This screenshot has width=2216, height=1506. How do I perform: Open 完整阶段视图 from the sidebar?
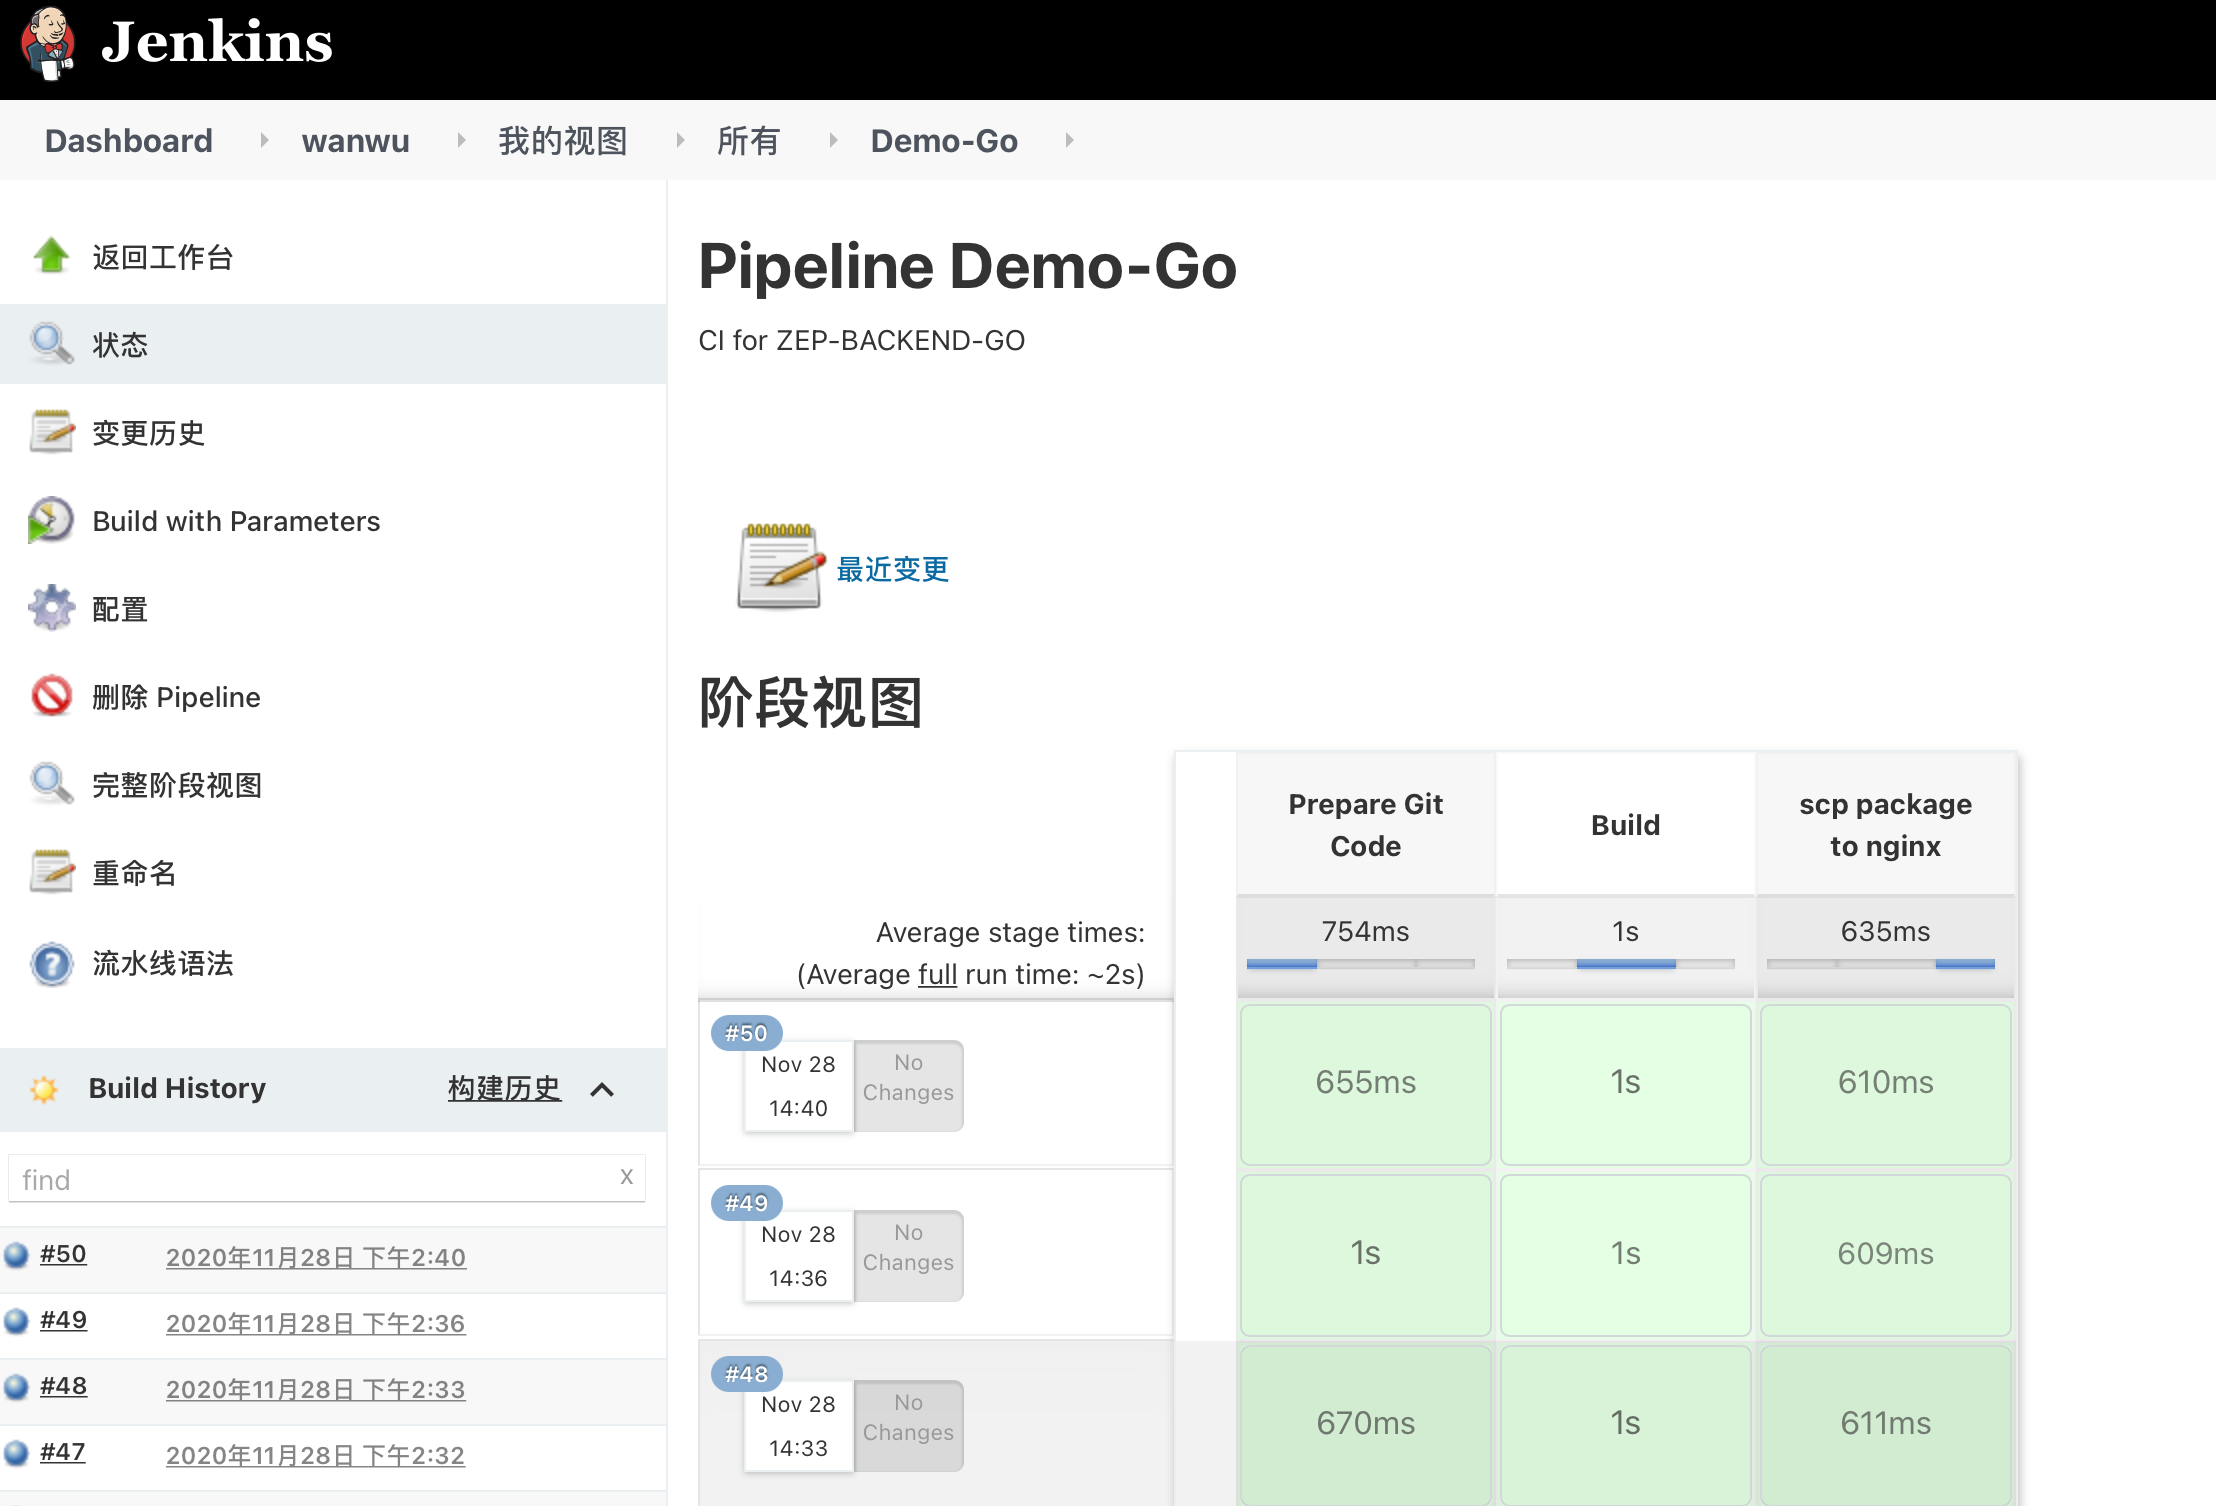click(177, 785)
